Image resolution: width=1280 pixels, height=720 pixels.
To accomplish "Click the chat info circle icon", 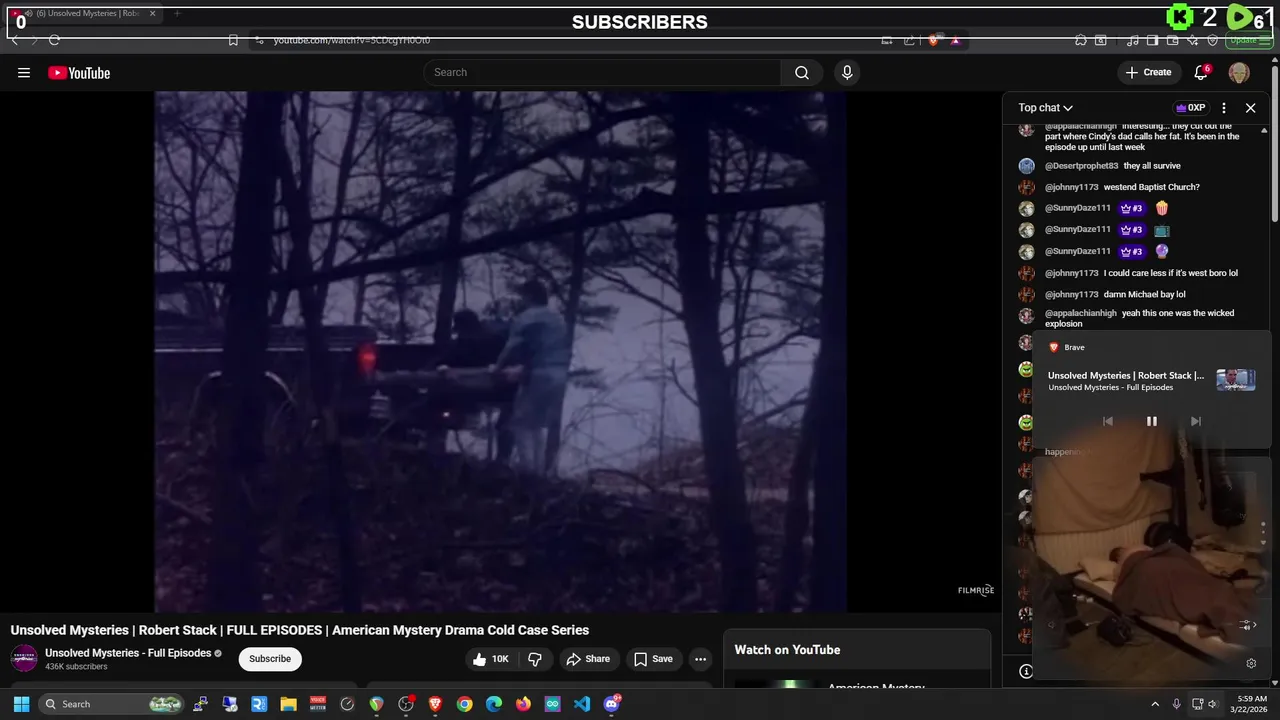I will tap(1026, 671).
